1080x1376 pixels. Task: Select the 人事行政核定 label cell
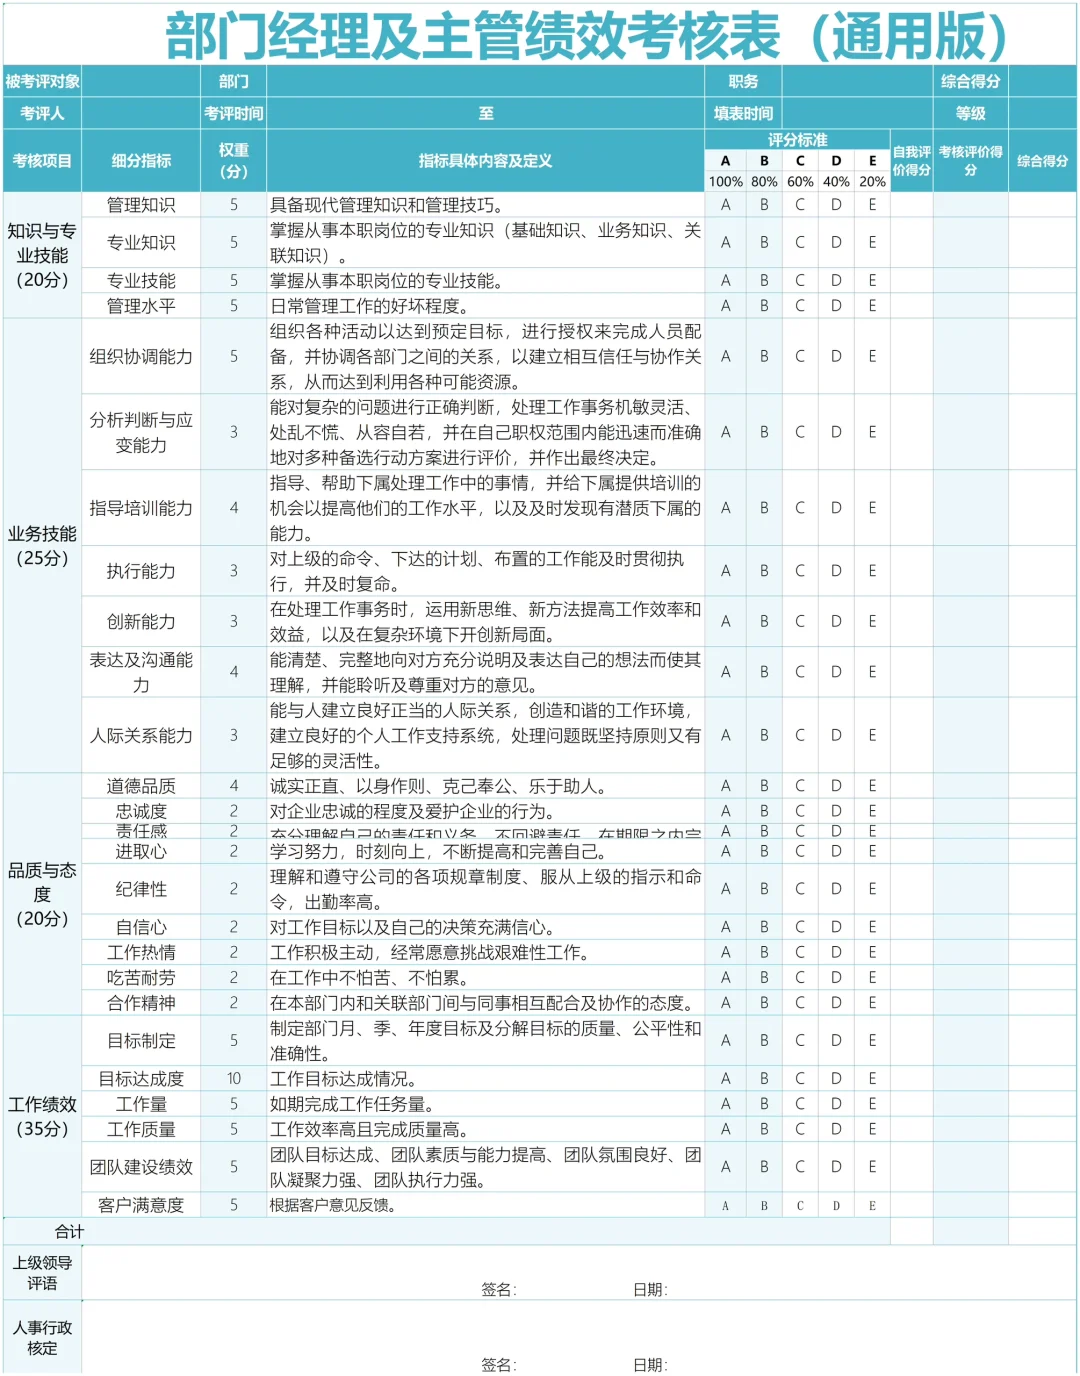42,1338
